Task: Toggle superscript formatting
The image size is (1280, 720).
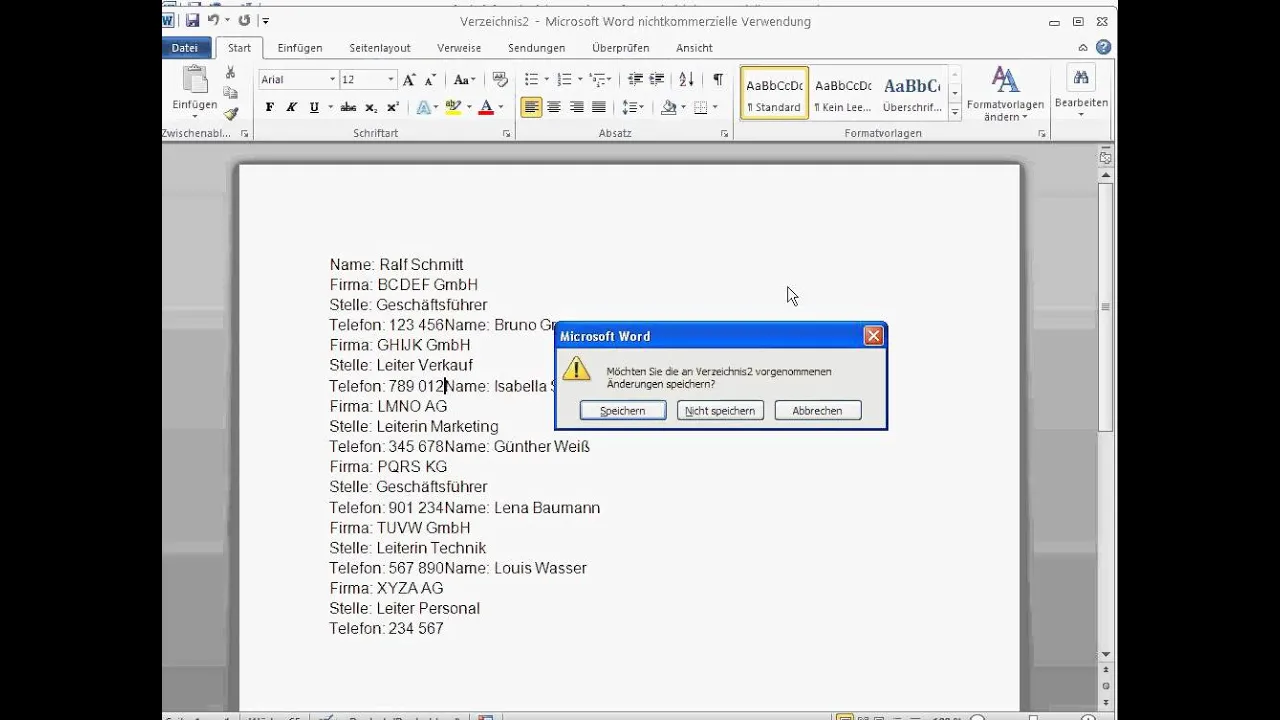Action: (392, 107)
